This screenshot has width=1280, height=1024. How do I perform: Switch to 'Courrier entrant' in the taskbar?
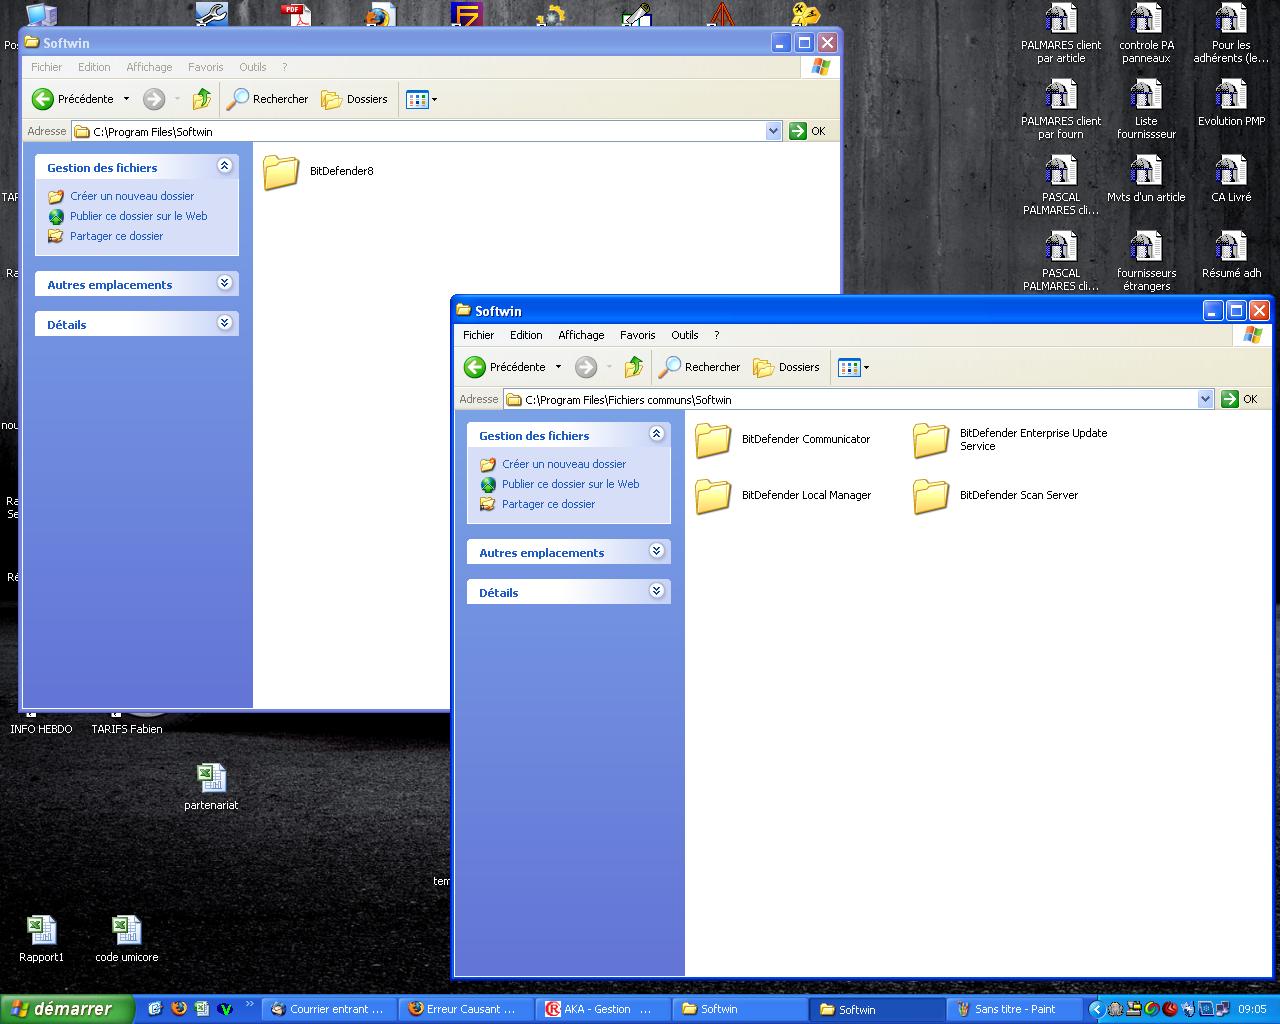pyautogui.click(x=329, y=1009)
